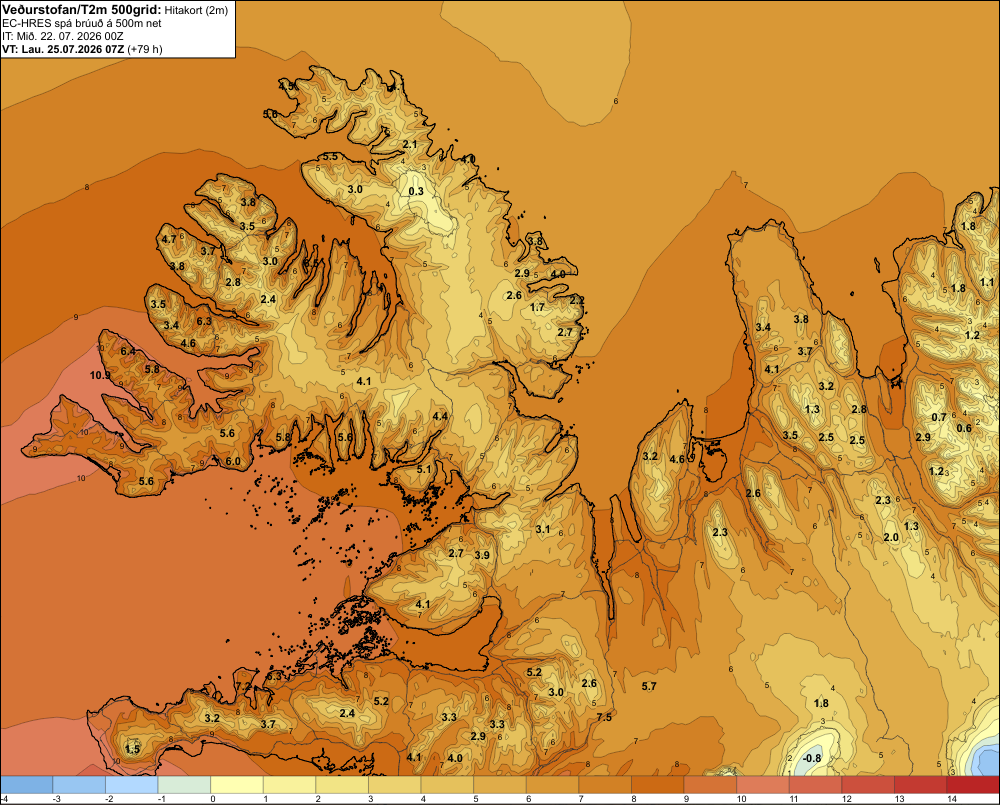Click the legend swatch between 10 and 11

pos(763,785)
